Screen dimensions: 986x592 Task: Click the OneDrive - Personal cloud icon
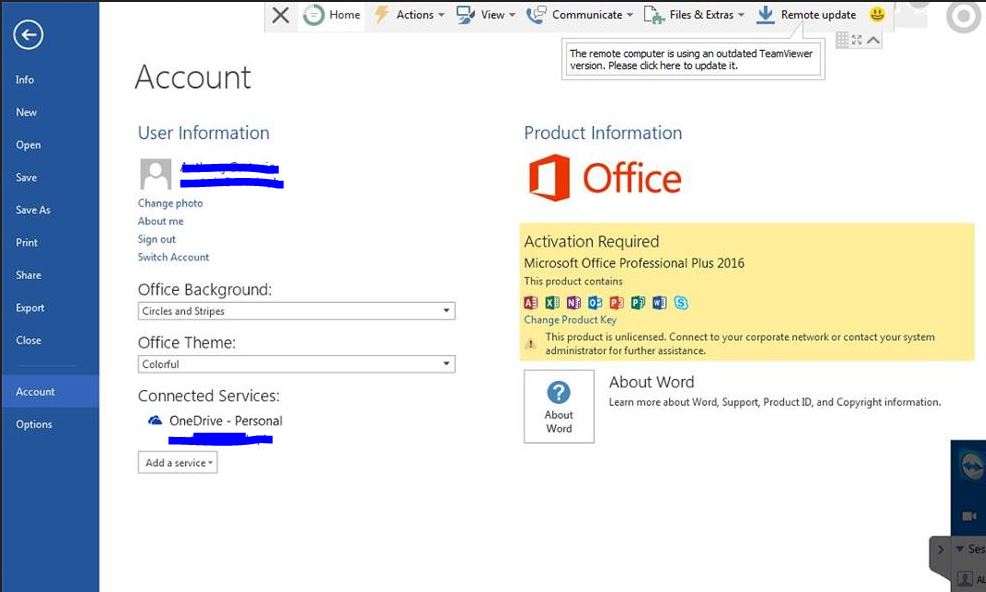click(155, 420)
